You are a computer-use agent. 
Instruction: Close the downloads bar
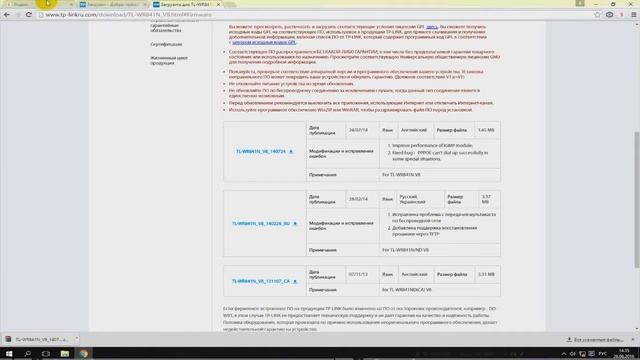[633, 340]
